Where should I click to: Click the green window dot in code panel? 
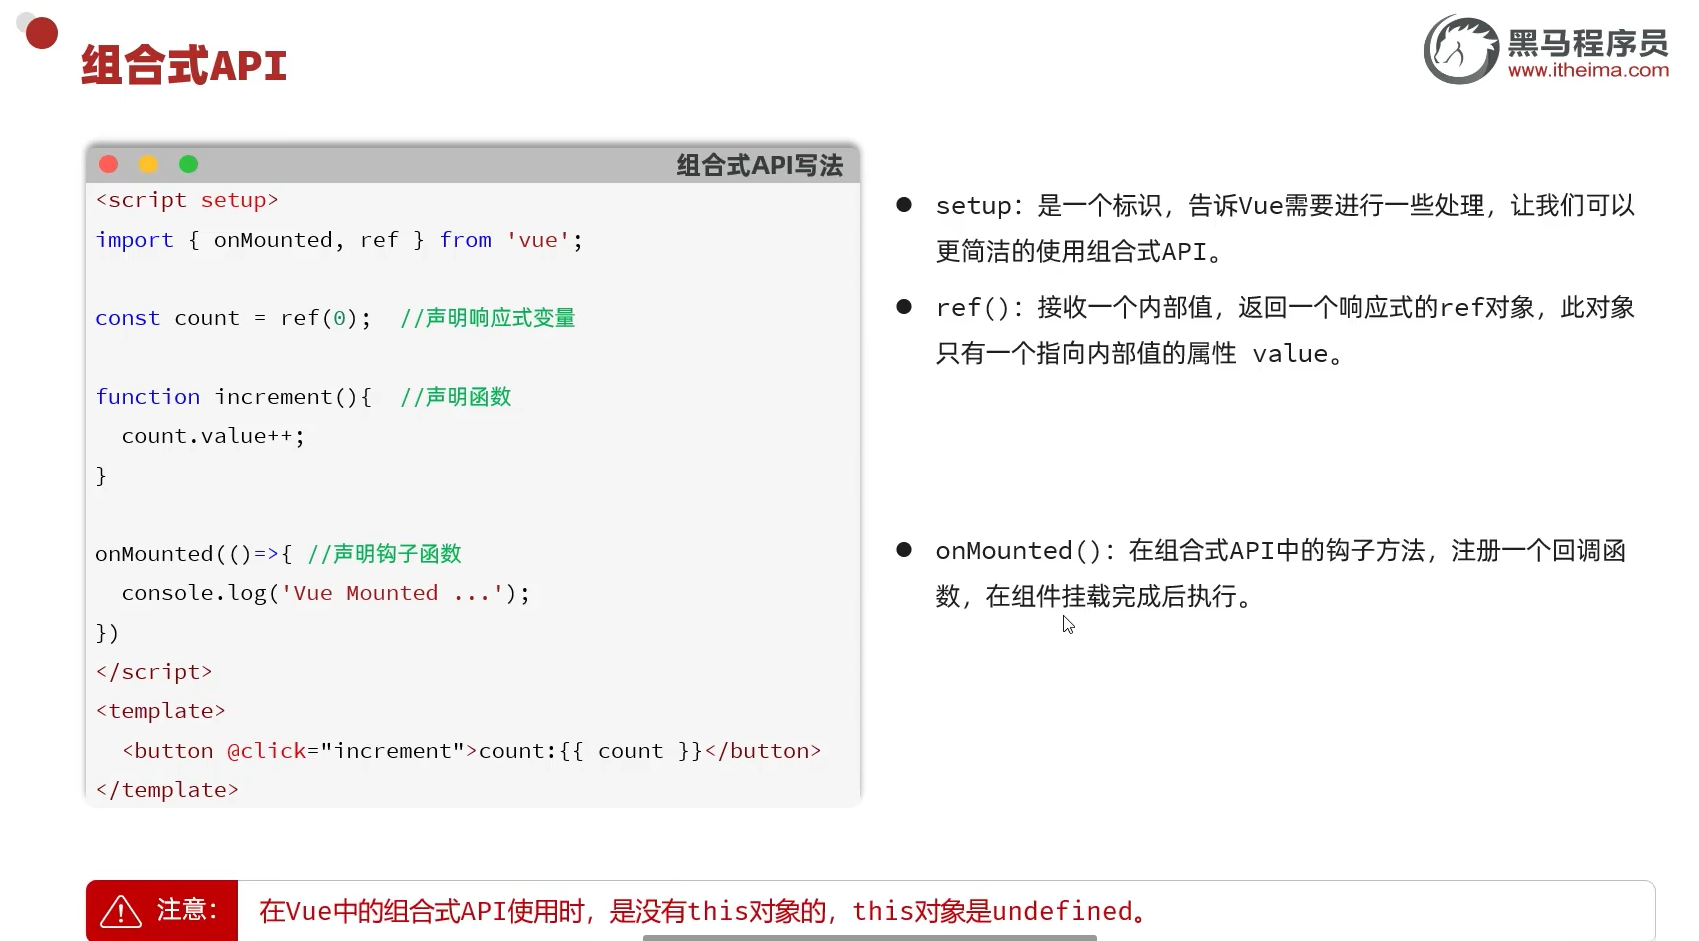188,164
